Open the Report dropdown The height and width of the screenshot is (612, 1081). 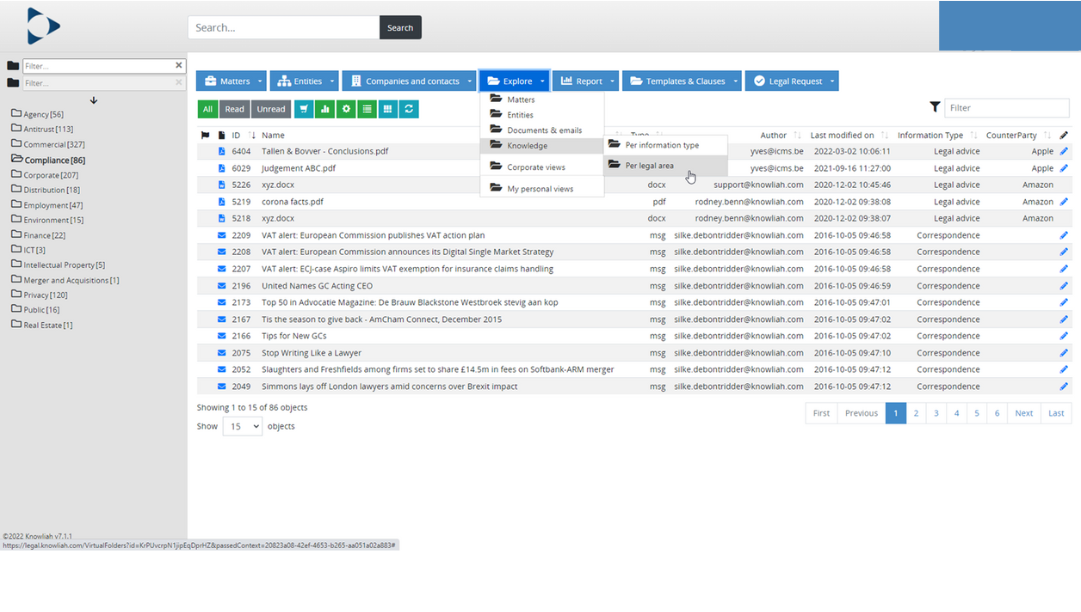coord(585,80)
